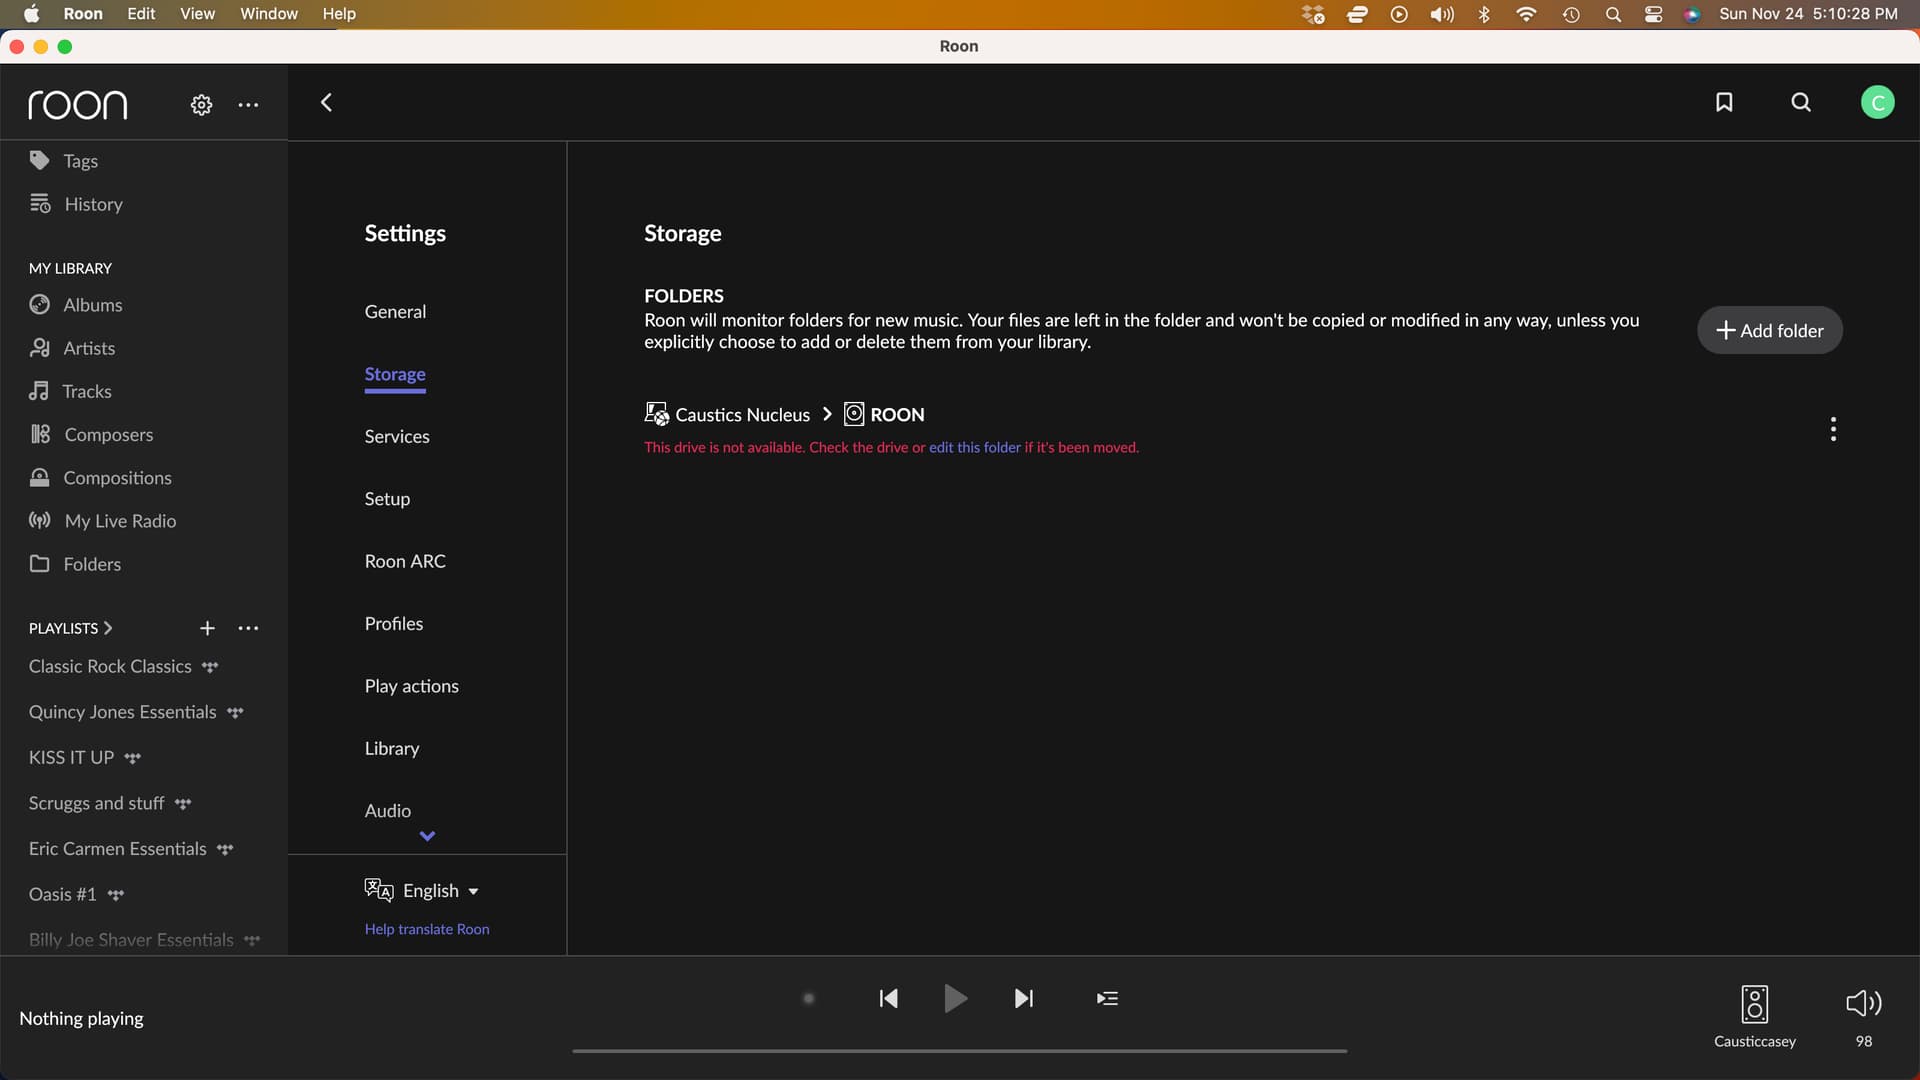The image size is (1920, 1080).
Task: Select the Roon ARC settings tab
Action: click(405, 562)
